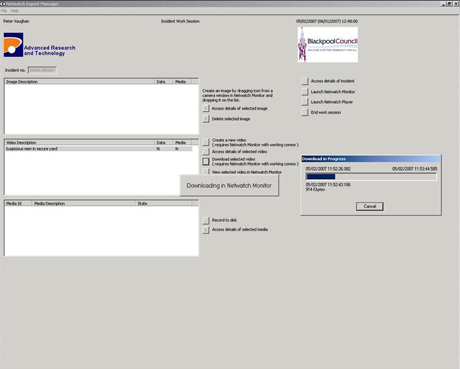Click the Media column header in video list

coord(183,143)
